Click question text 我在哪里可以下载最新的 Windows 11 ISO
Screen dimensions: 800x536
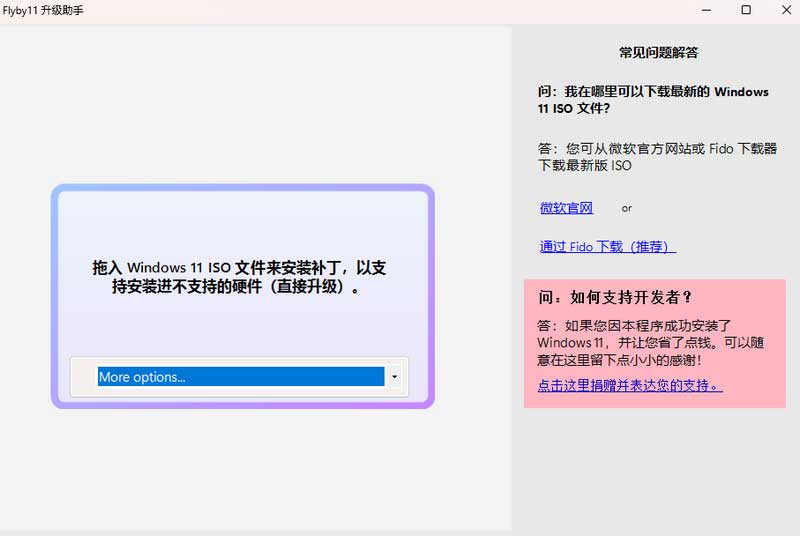pyautogui.click(x=653, y=100)
